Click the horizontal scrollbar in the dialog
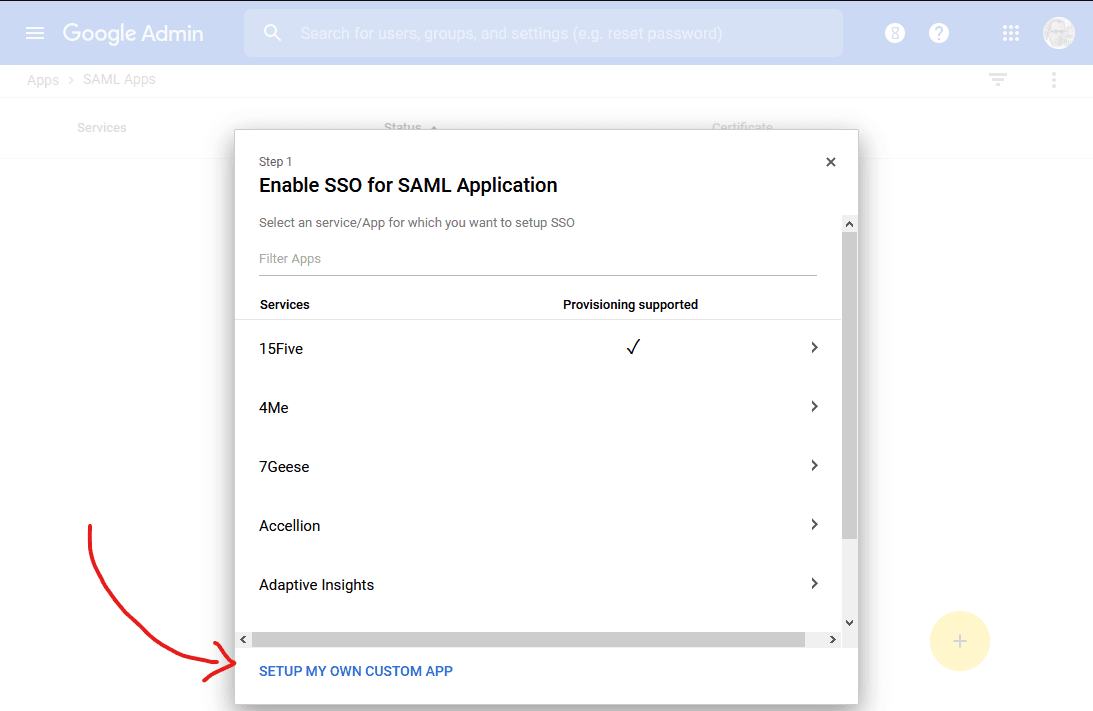 (x=528, y=639)
